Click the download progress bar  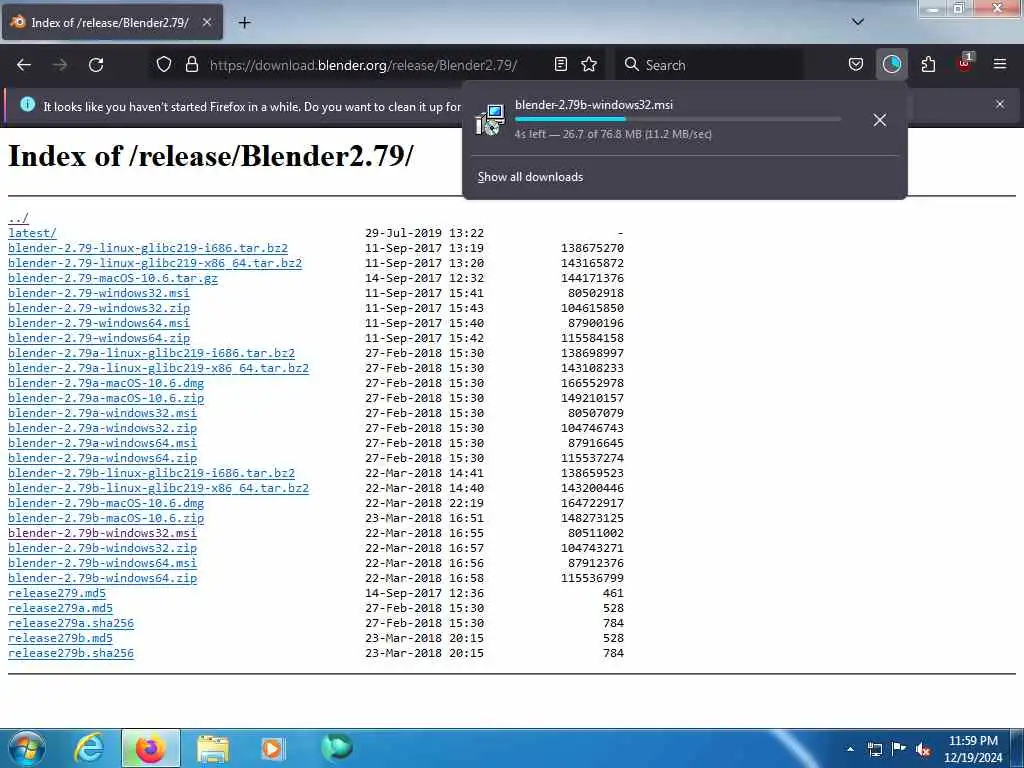677,120
